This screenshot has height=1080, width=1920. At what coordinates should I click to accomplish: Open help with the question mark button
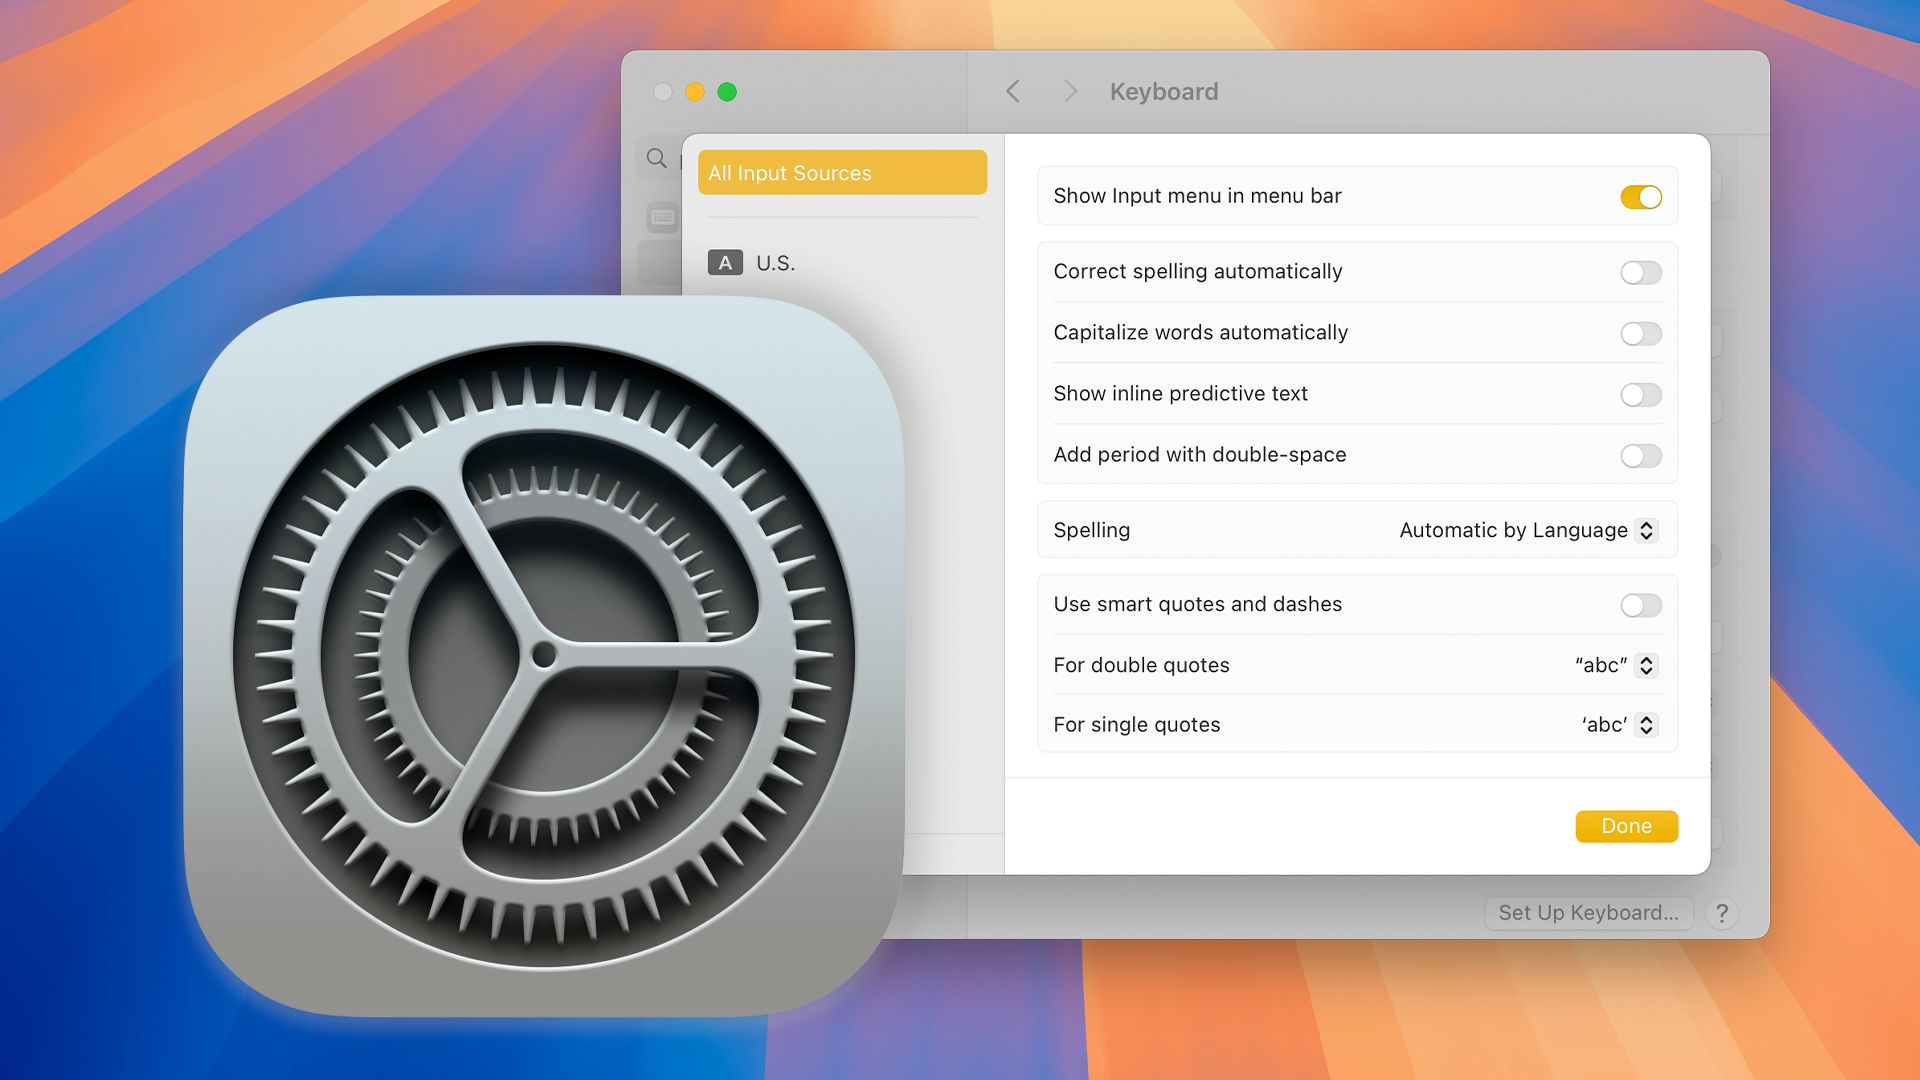[1722, 913]
